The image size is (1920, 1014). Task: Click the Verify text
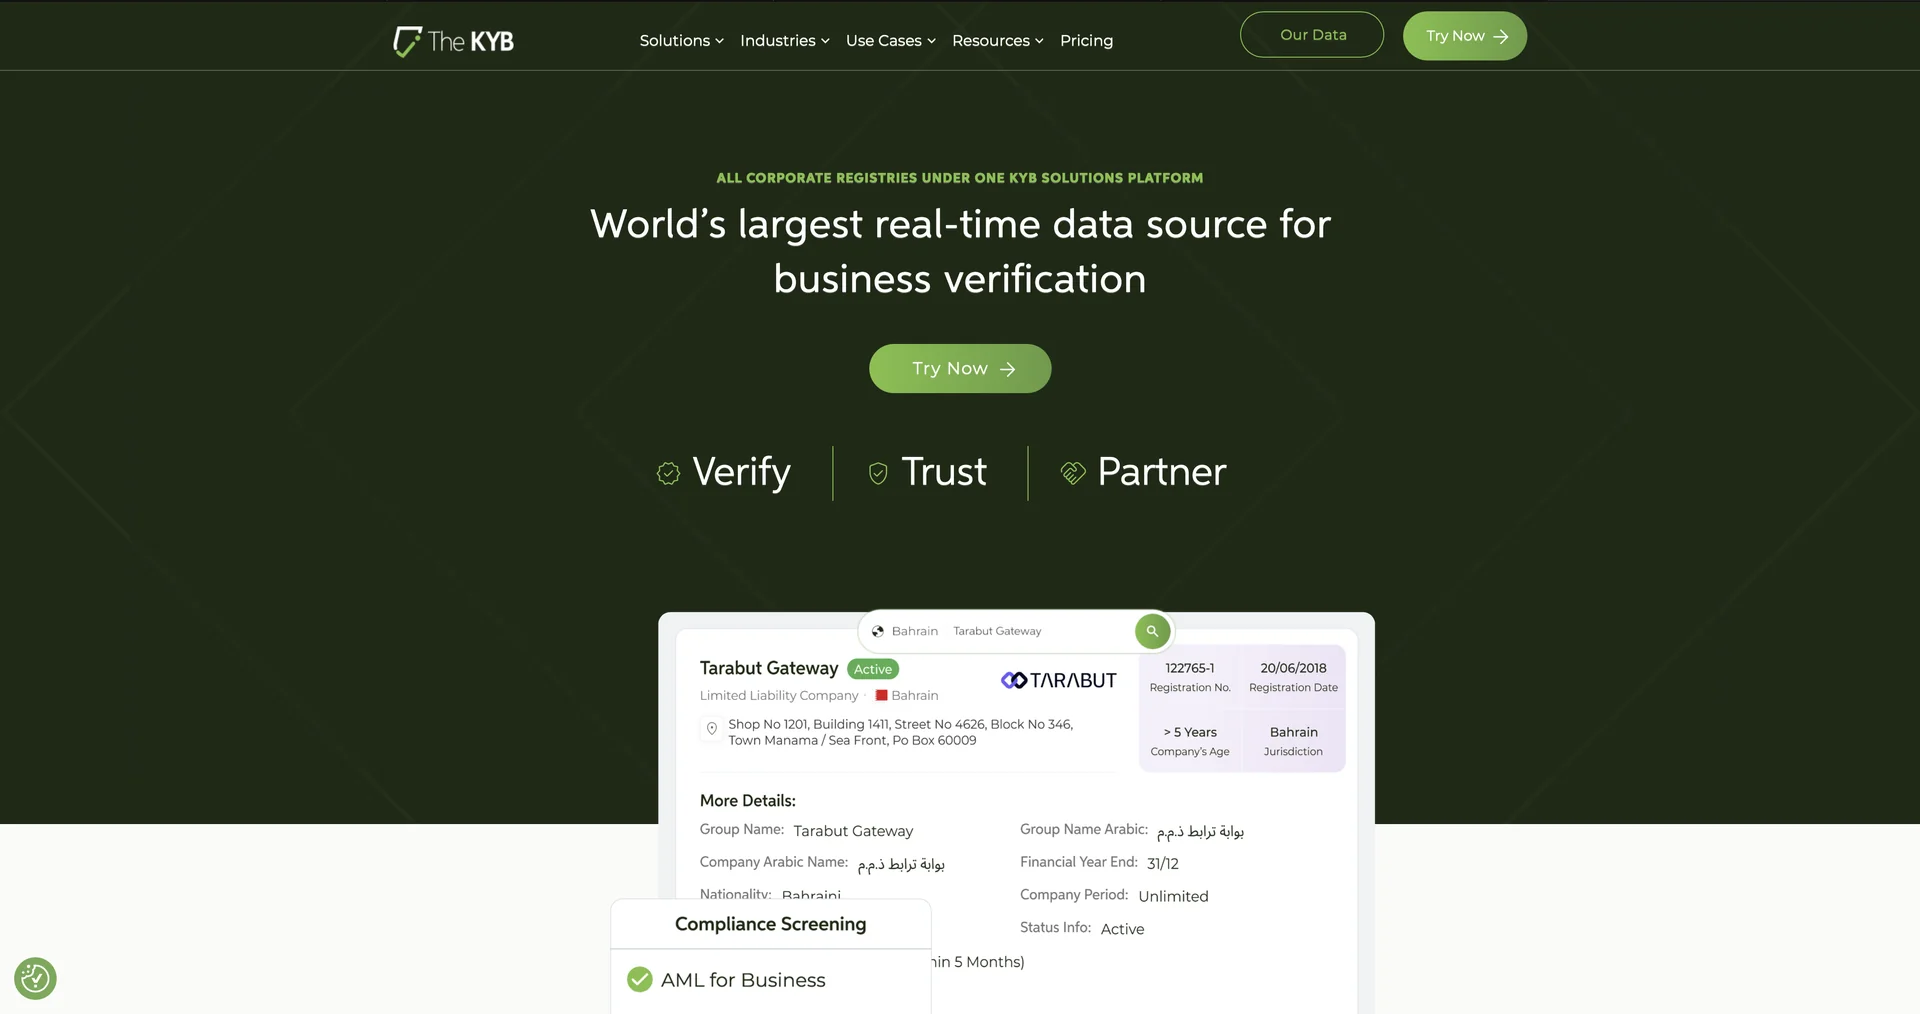[742, 472]
